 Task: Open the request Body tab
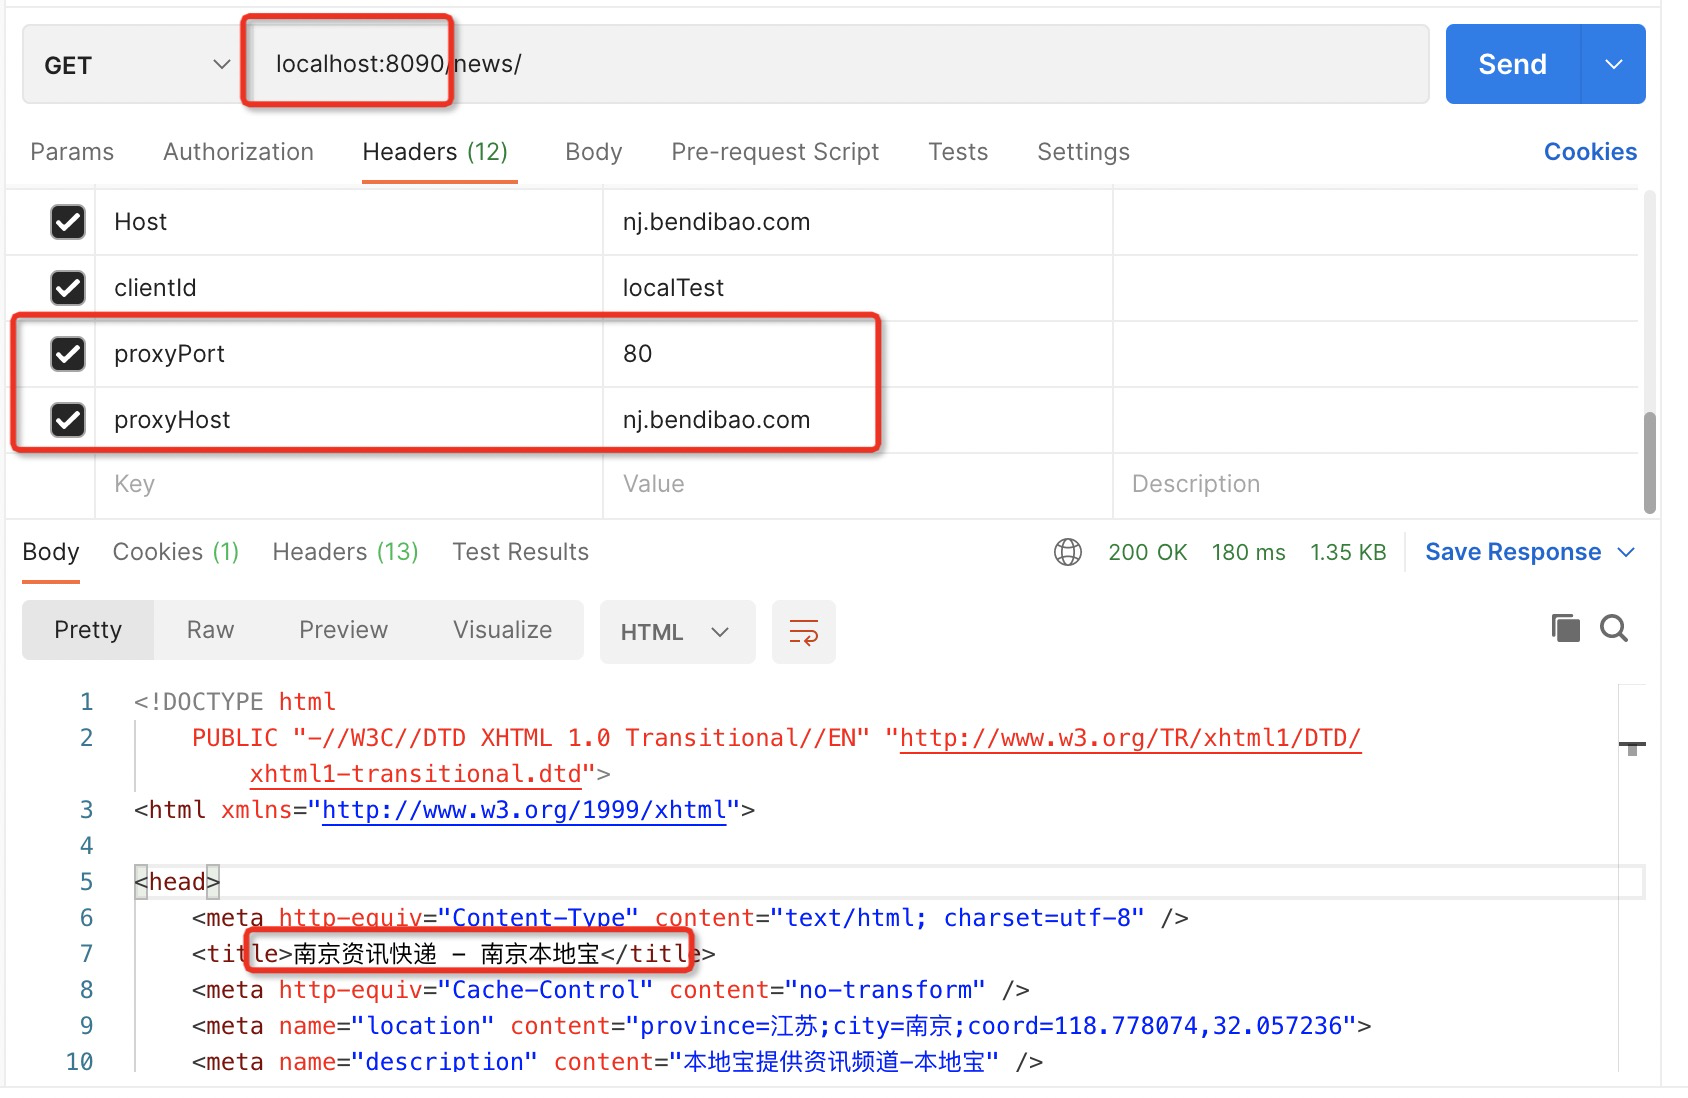594,152
